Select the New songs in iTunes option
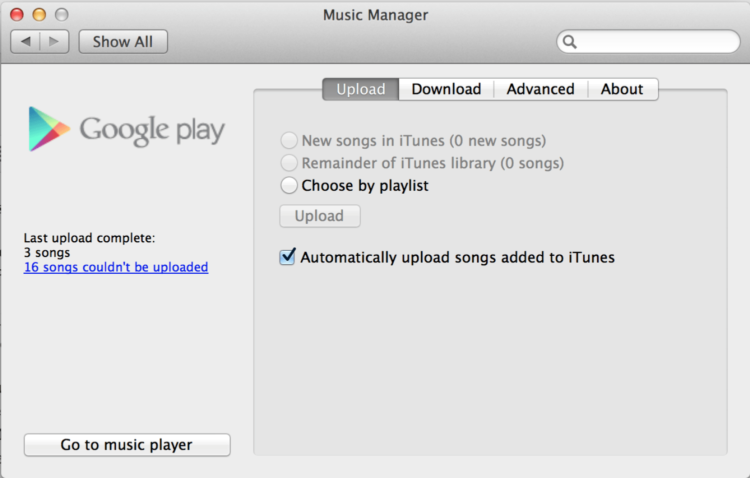The height and width of the screenshot is (478, 750). [x=289, y=141]
